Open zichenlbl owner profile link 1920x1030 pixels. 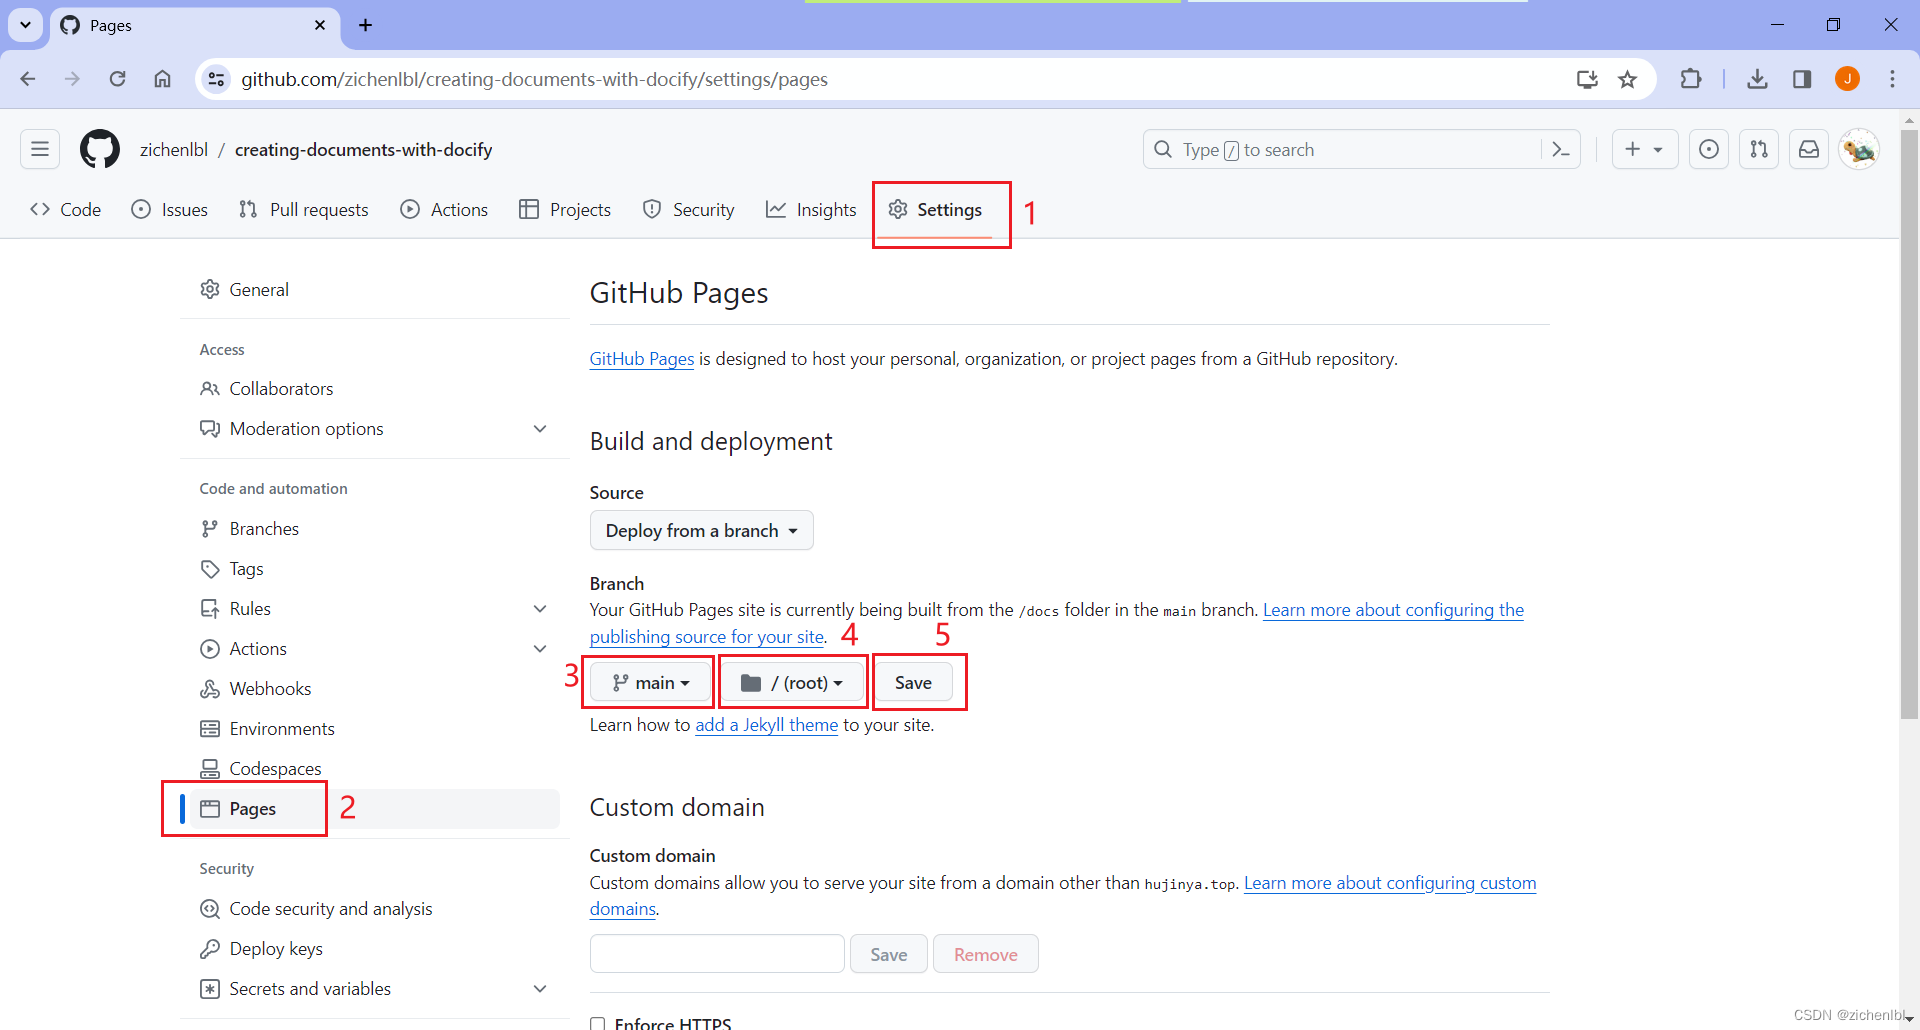pyautogui.click(x=174, y=150)
